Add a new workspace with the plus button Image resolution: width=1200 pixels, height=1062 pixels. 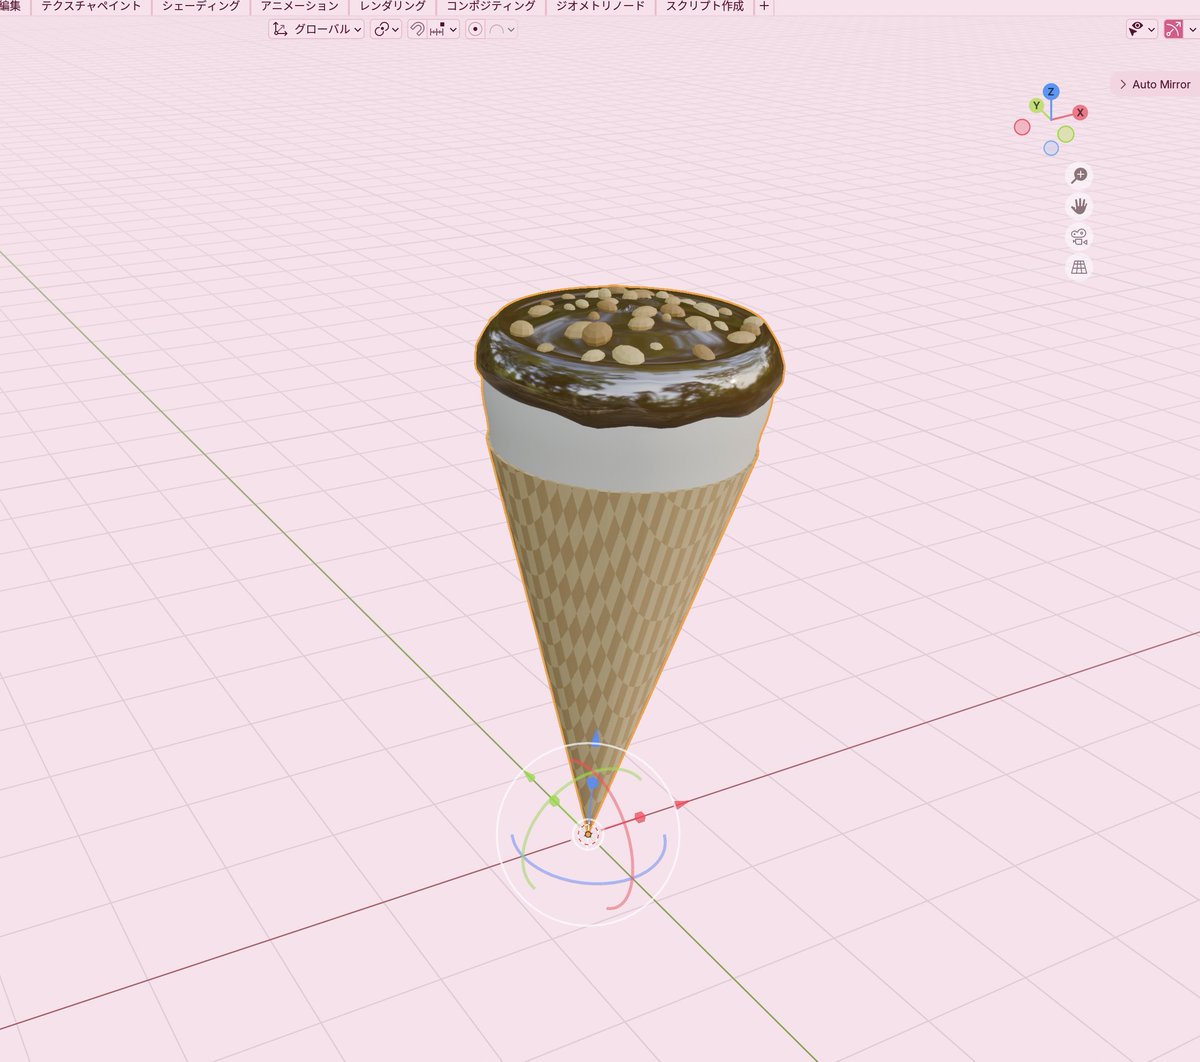pyautogui.click(x=765, y=6)
